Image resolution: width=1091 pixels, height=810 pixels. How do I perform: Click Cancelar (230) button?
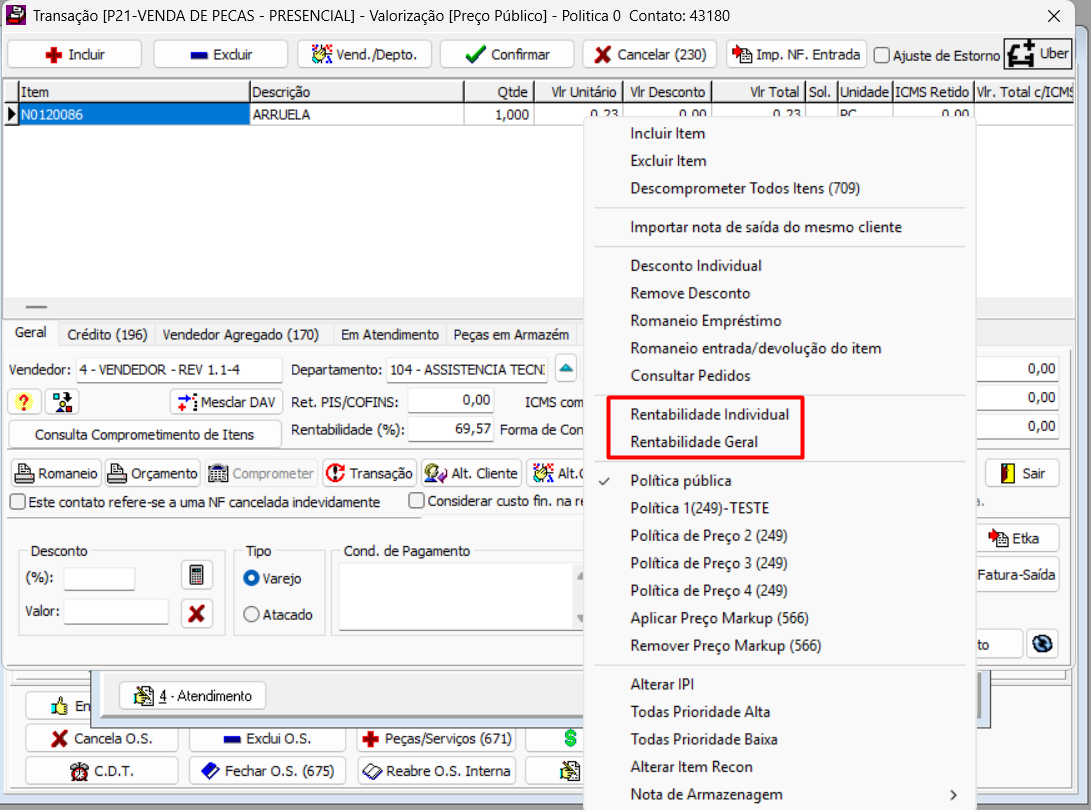click(650, 54)
